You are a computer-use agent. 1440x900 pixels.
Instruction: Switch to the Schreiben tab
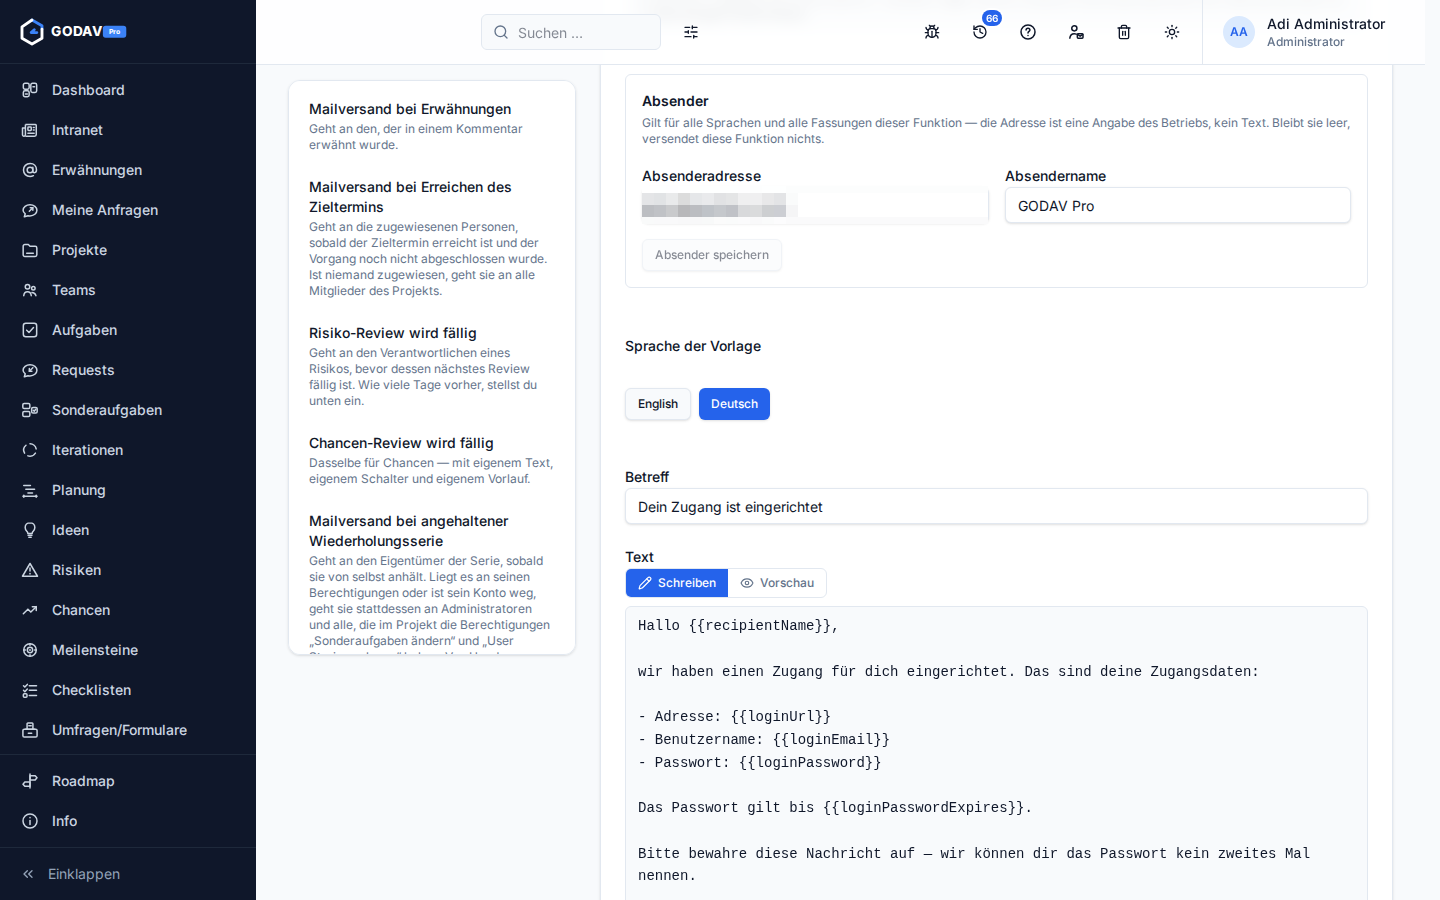677,583
